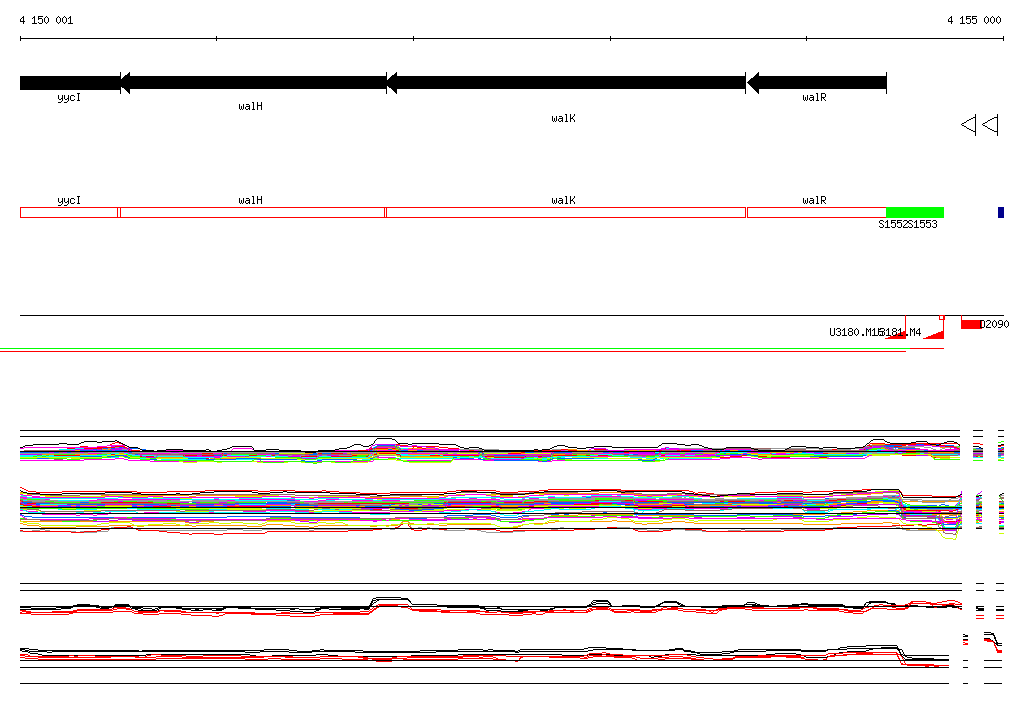
Task: Click the yycI red outlined box
Action: click(x=69, y=212)
